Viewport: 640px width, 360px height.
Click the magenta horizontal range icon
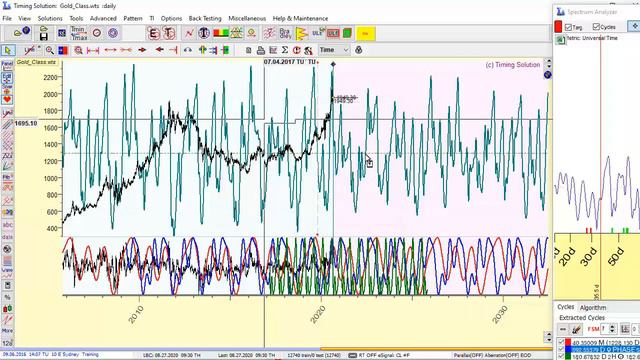click(x=93, y=50)
